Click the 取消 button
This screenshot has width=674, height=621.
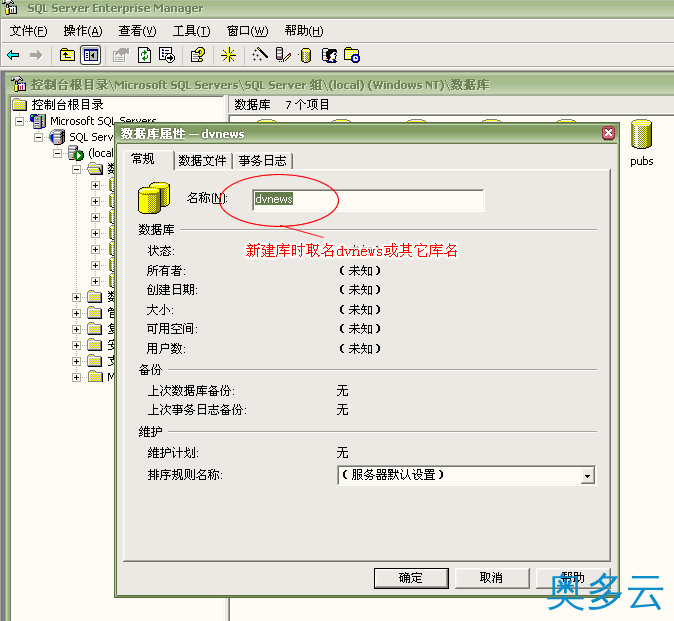[x=492, y=578]
